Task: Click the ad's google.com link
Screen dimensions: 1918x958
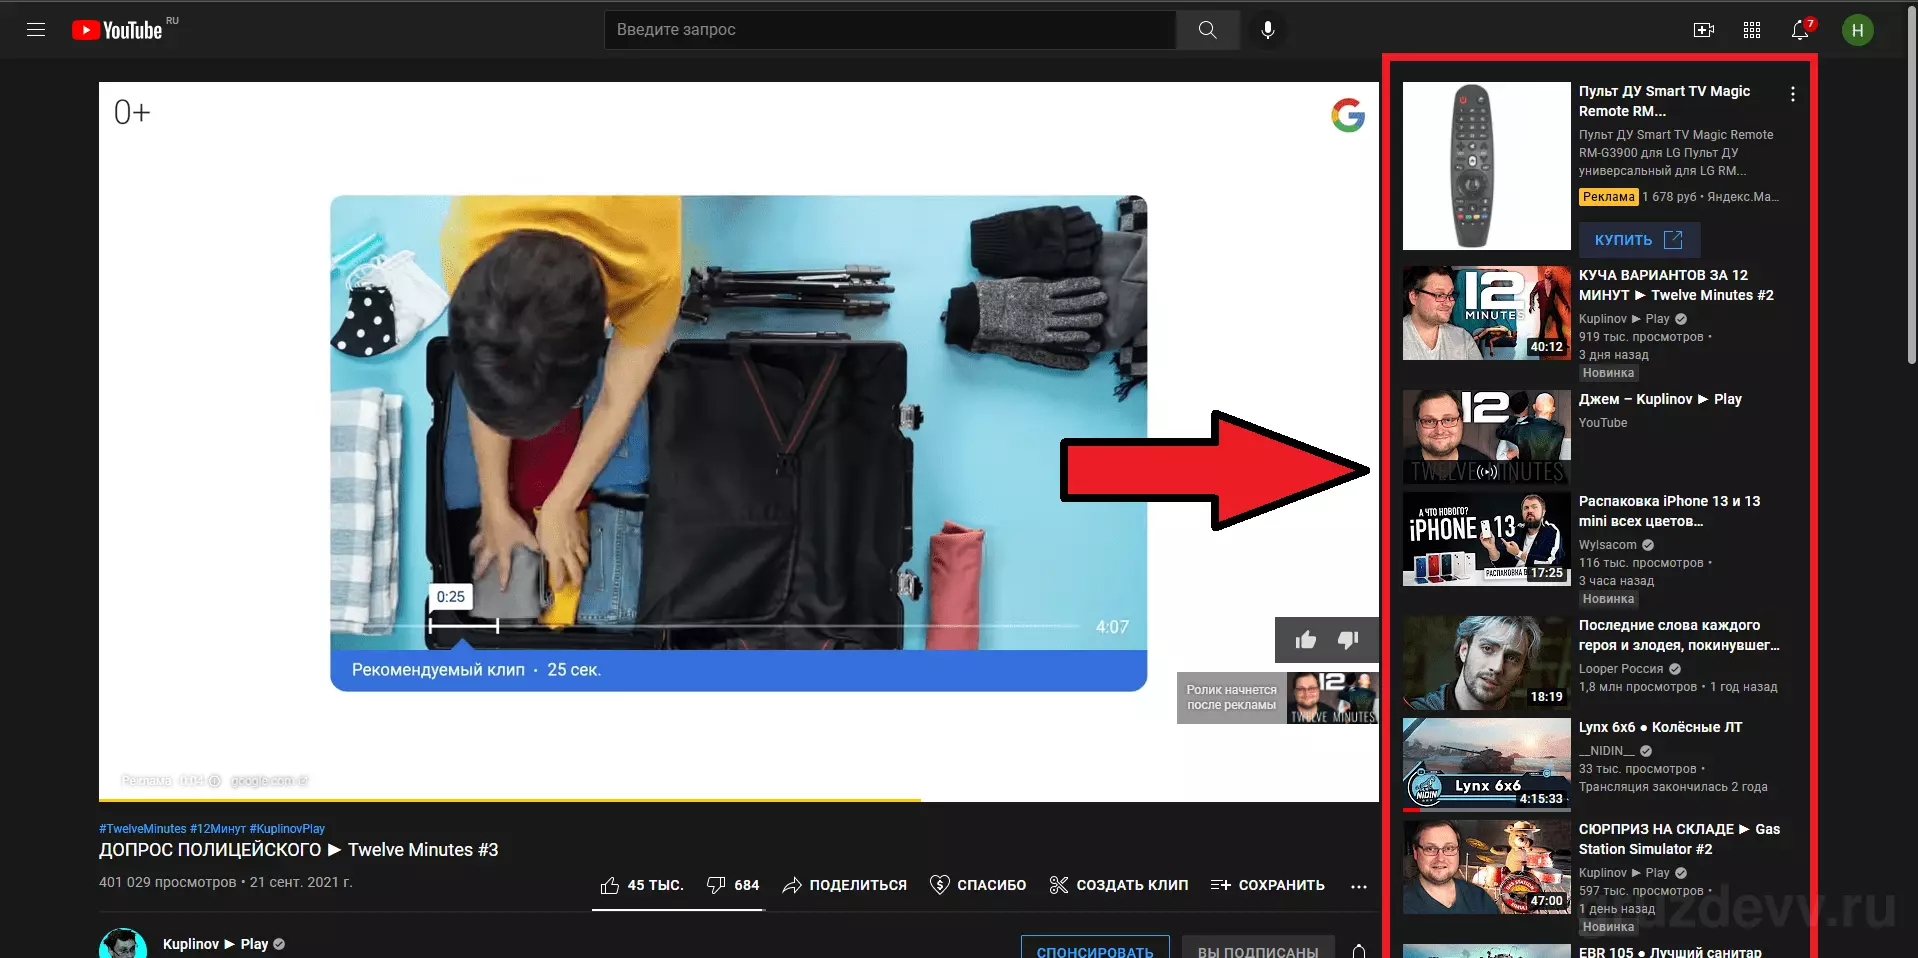Action: click(x=269, y=781)
